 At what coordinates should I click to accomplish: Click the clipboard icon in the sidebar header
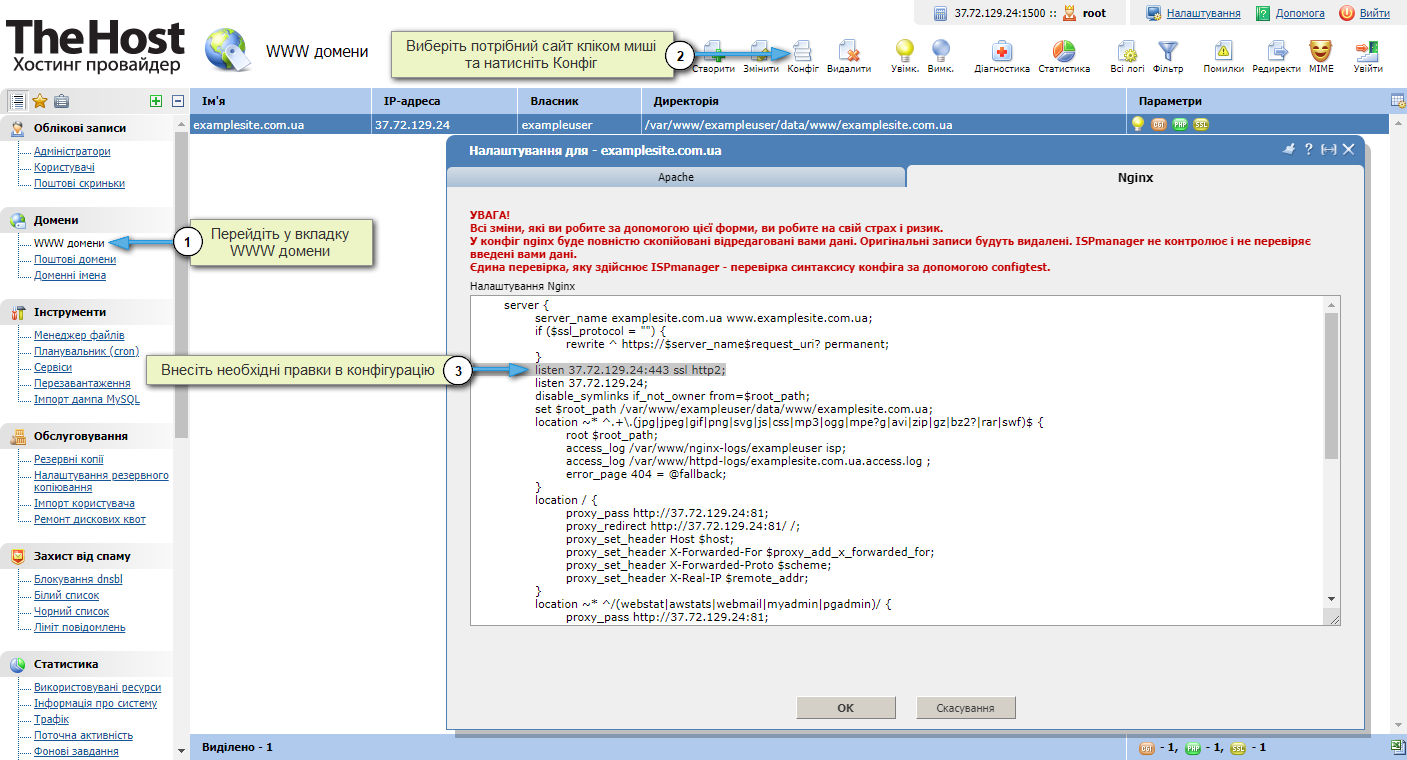(x=62, y=100)
